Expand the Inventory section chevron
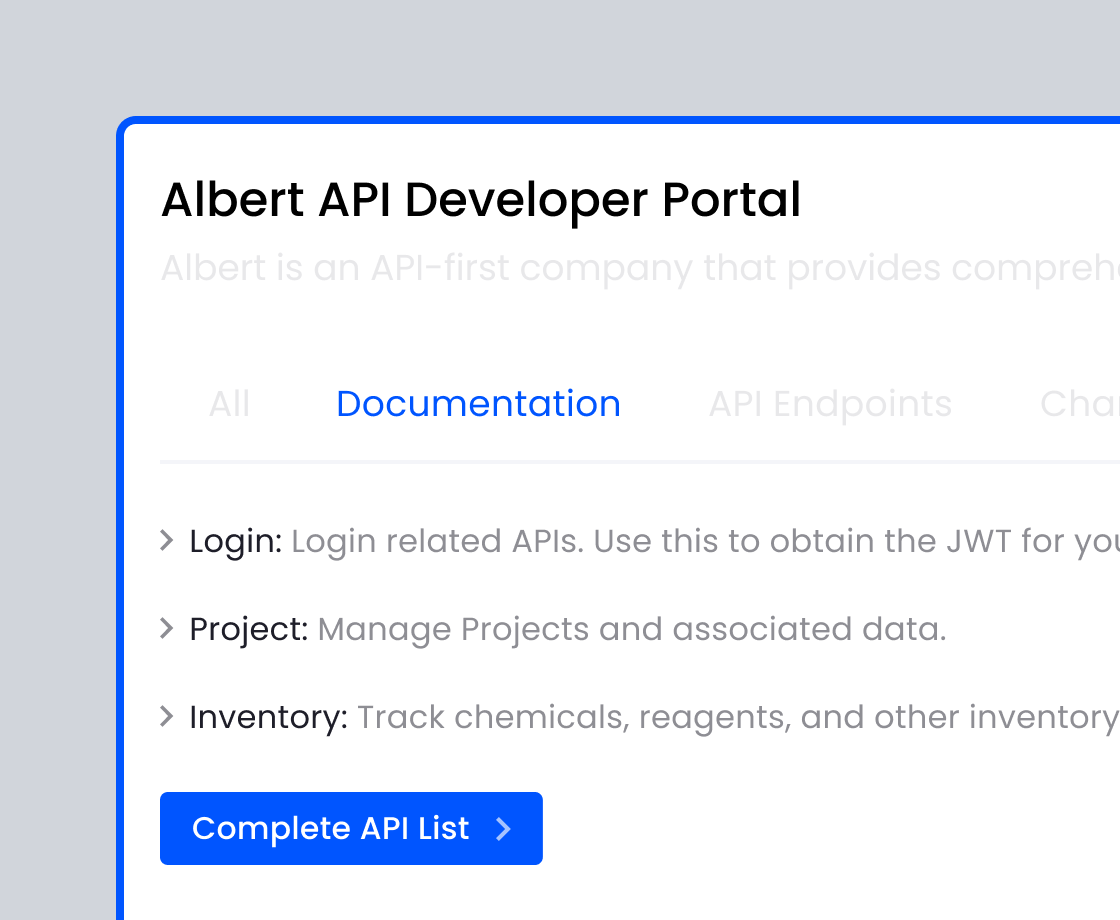Image resolution: width=1120 pixels, height=920 pixels. (166, 716)
